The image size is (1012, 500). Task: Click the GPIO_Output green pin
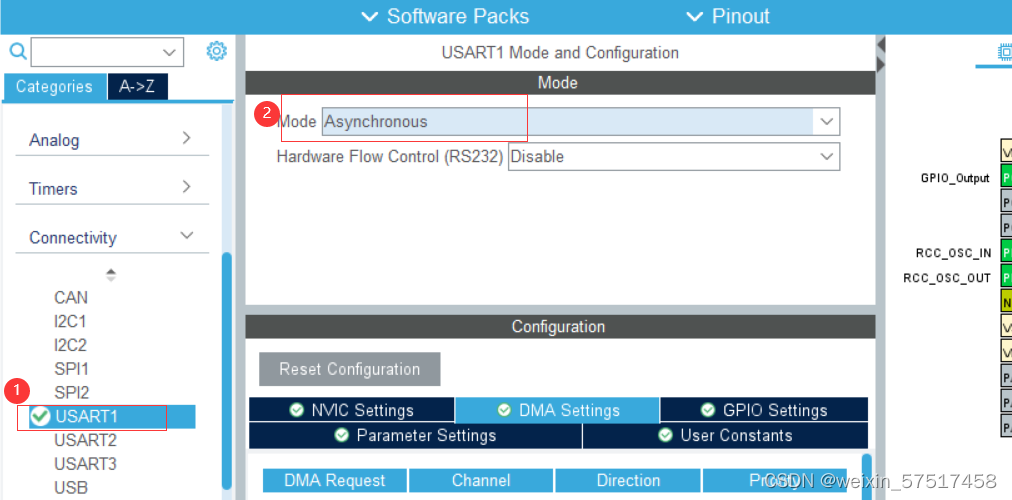point(1006,176)
